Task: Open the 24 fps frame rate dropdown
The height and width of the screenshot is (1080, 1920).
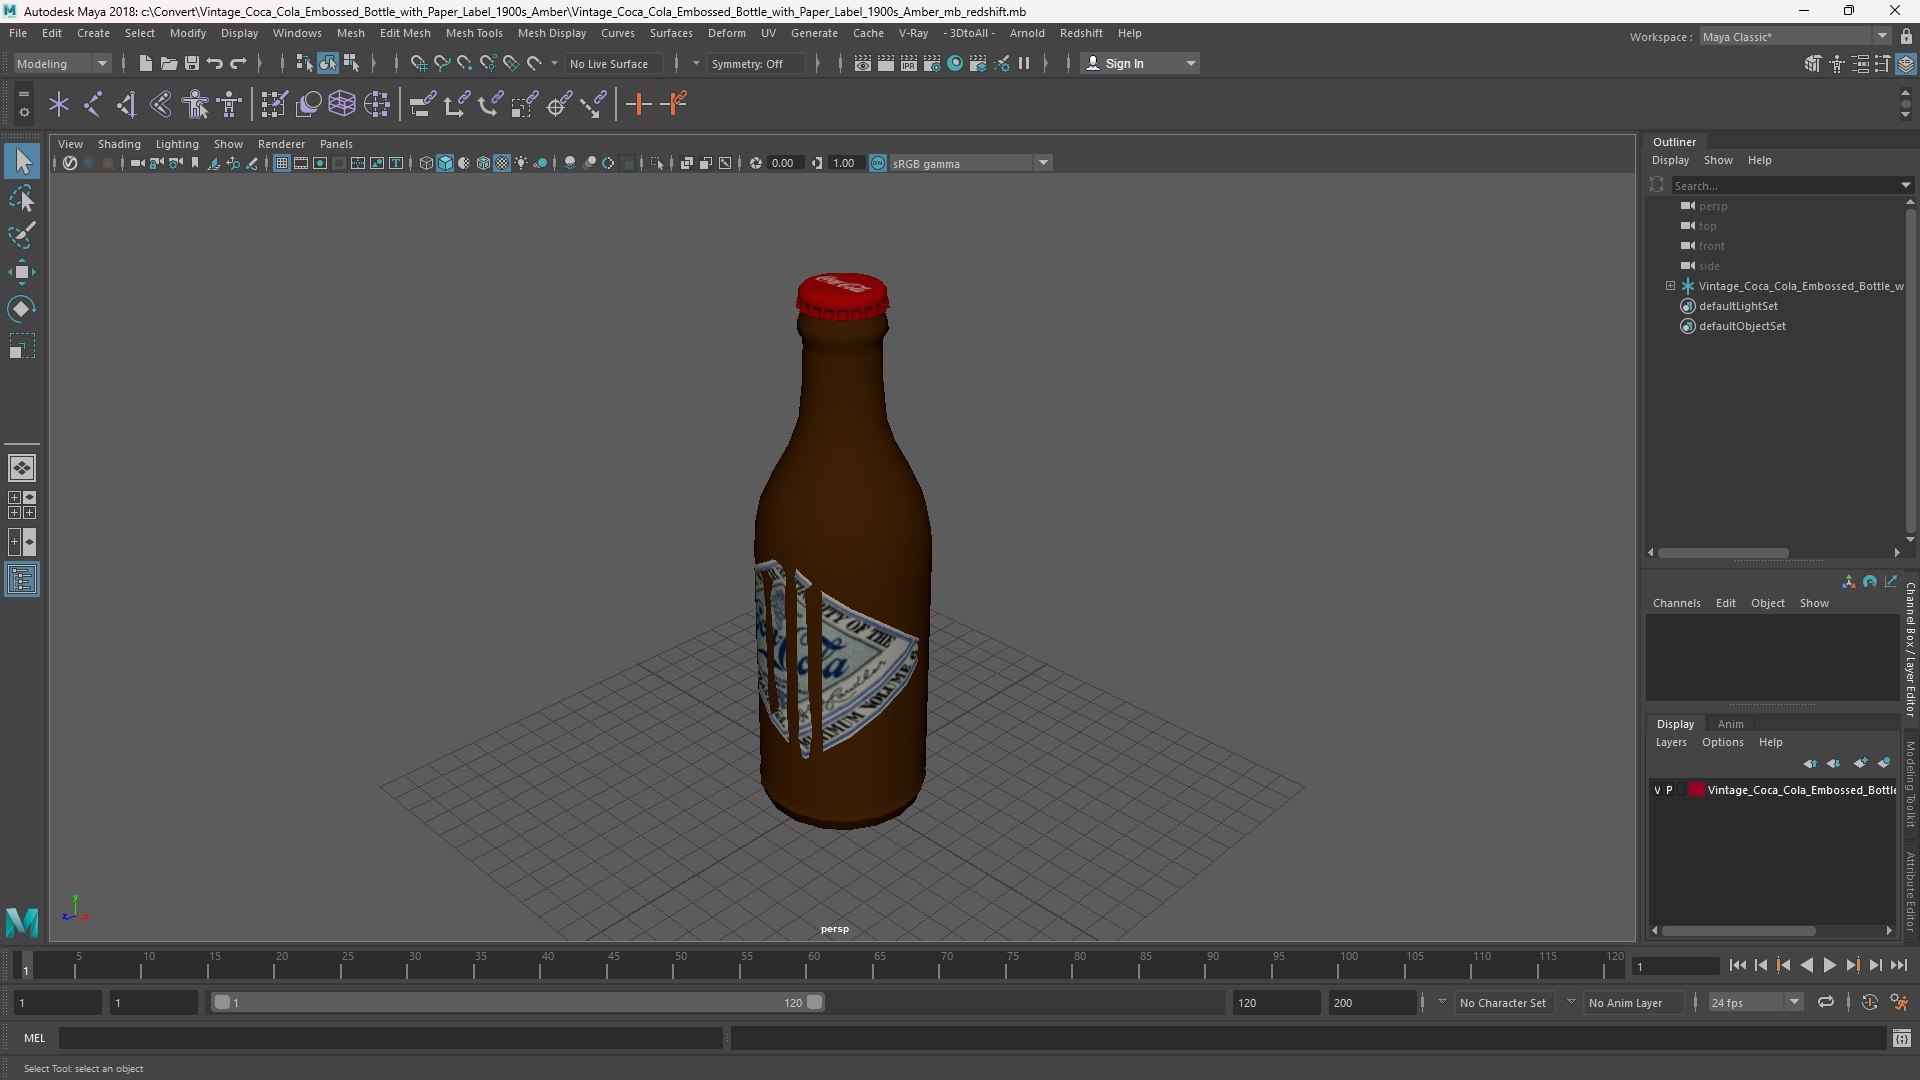Action: pos(1755,1002)
